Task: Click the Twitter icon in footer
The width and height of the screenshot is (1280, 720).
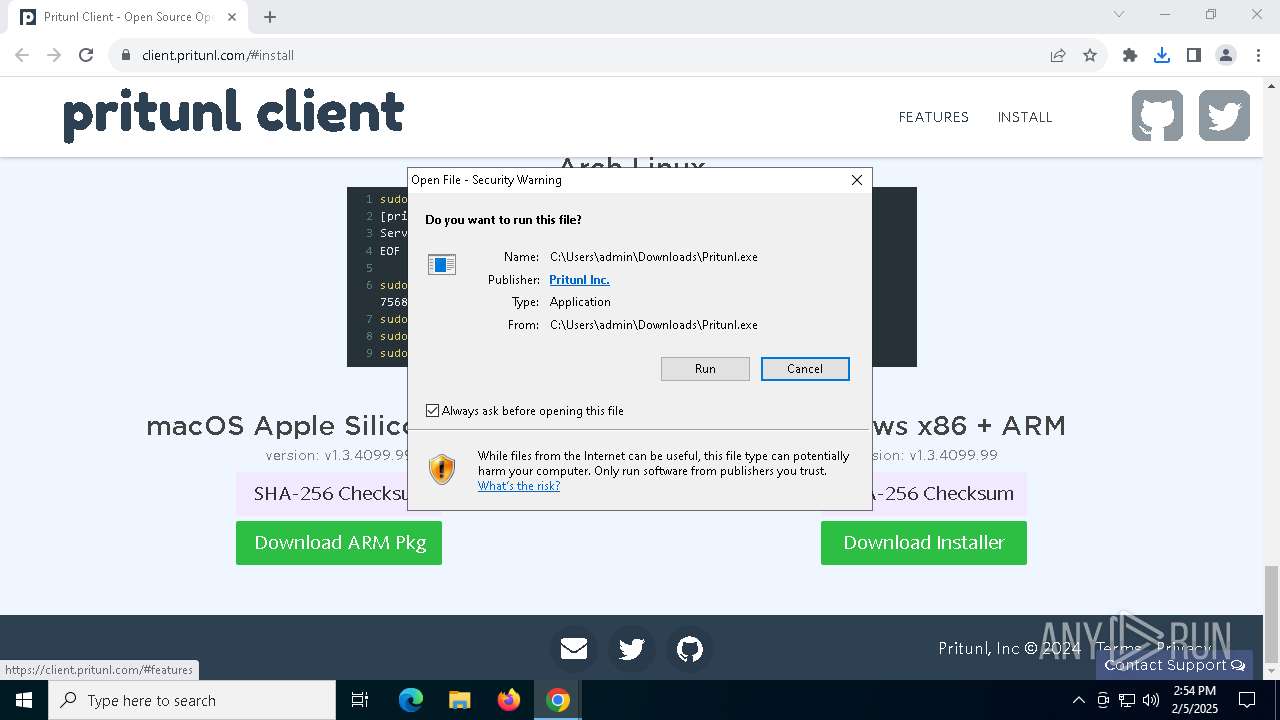Action: point(631,649)
